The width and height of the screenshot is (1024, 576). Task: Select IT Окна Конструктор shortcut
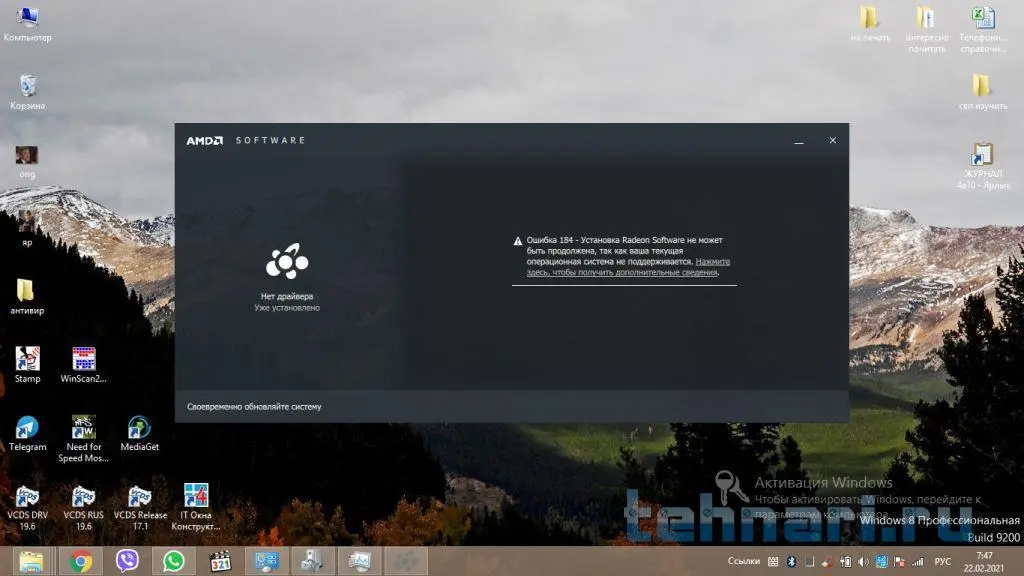click(196, 507)
